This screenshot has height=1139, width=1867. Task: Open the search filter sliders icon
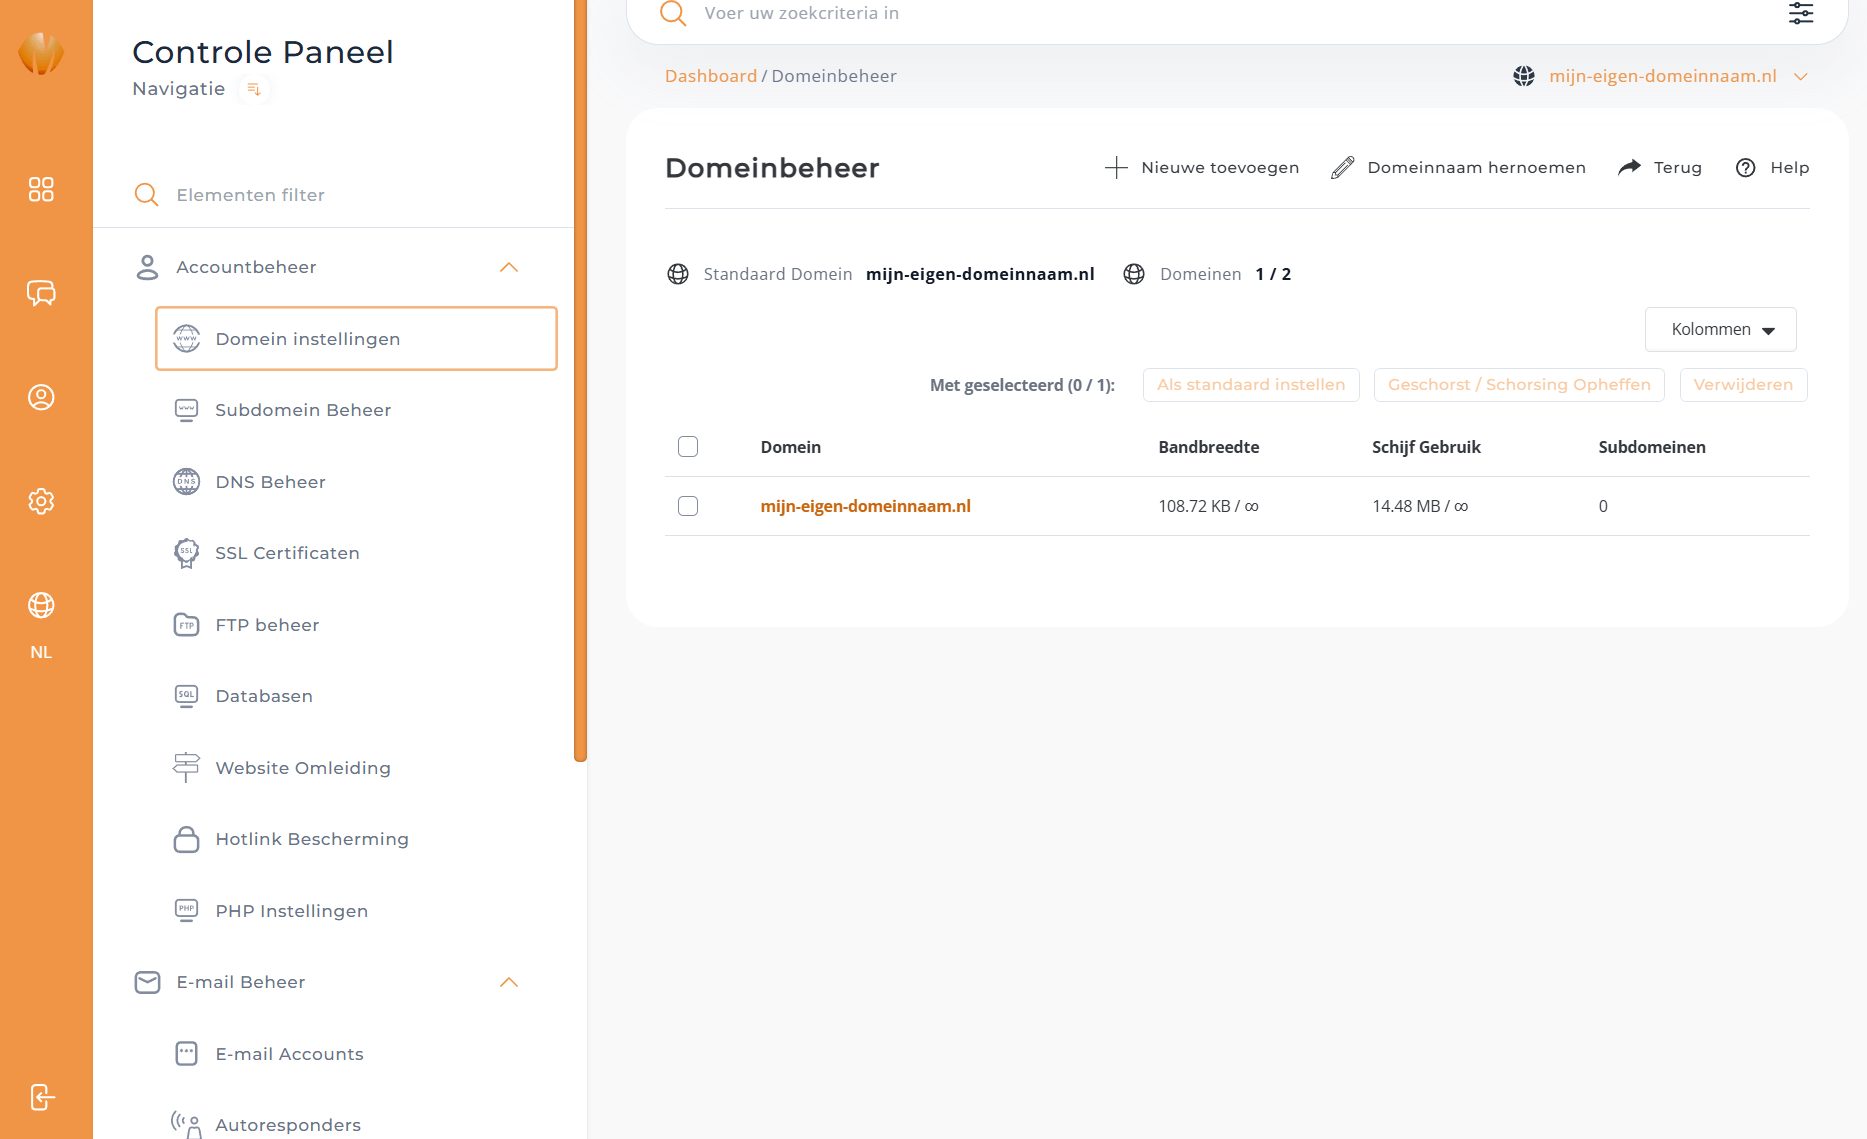(x=1801, y=13)
